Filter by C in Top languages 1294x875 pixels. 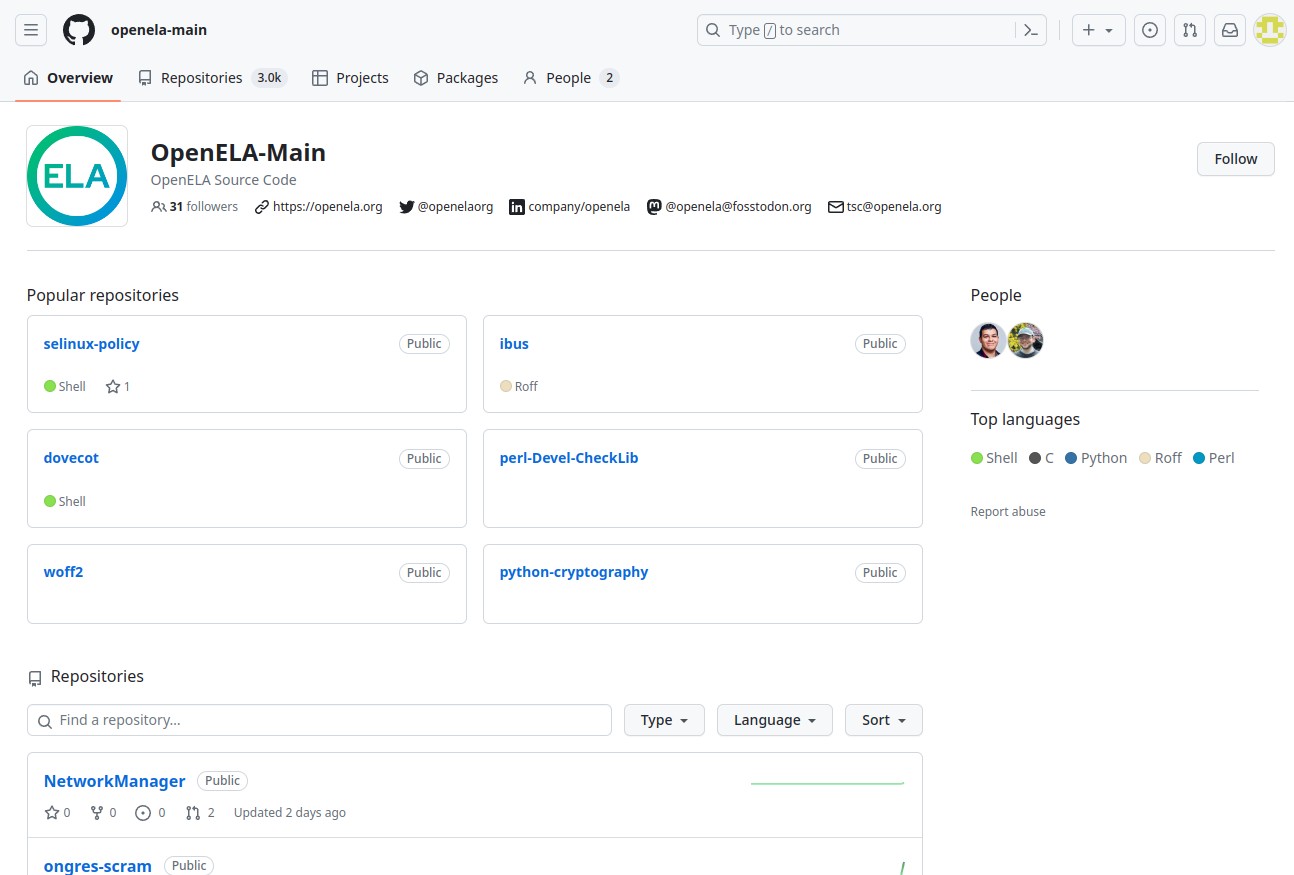(x=1041, y=458)
